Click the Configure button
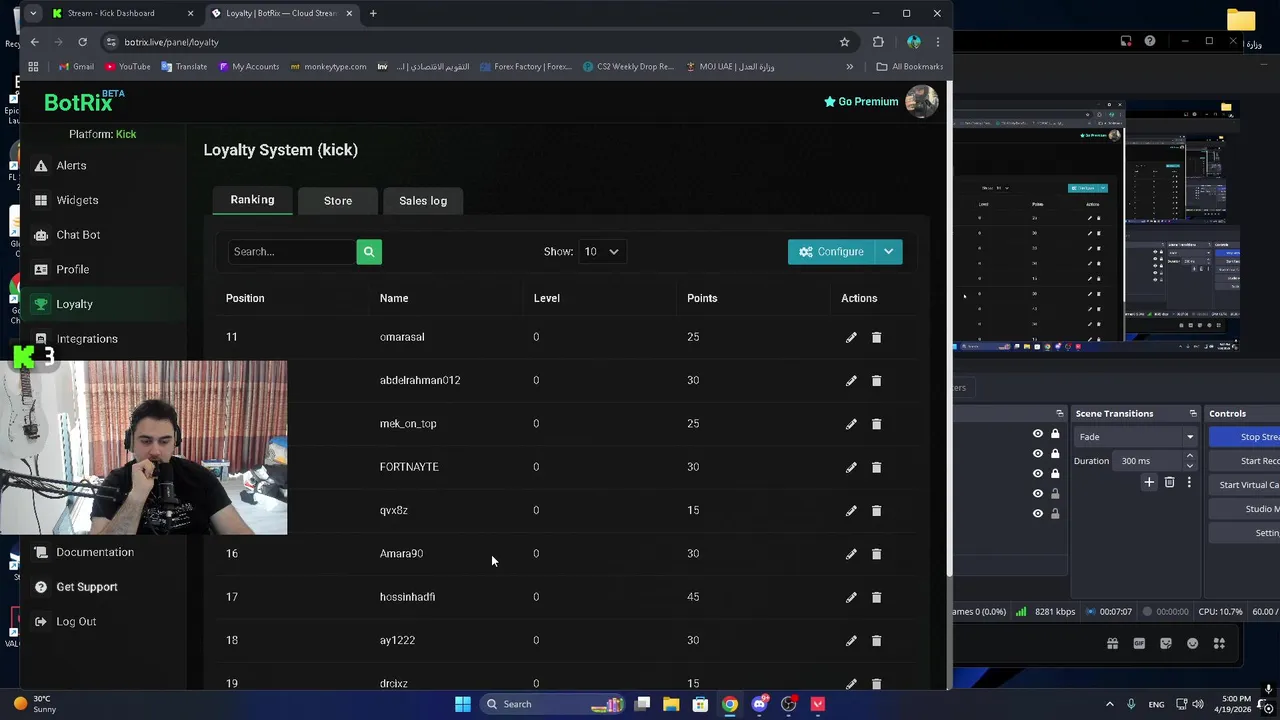The image size is (1280, 720). coord(831,252)
